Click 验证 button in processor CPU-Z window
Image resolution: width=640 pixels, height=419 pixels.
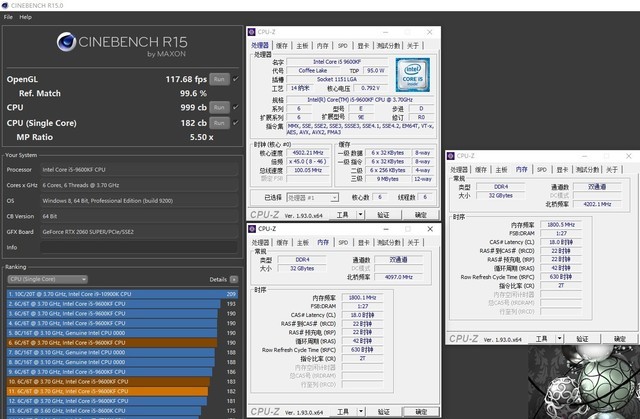pyautogui.click(x=383, y=215)
